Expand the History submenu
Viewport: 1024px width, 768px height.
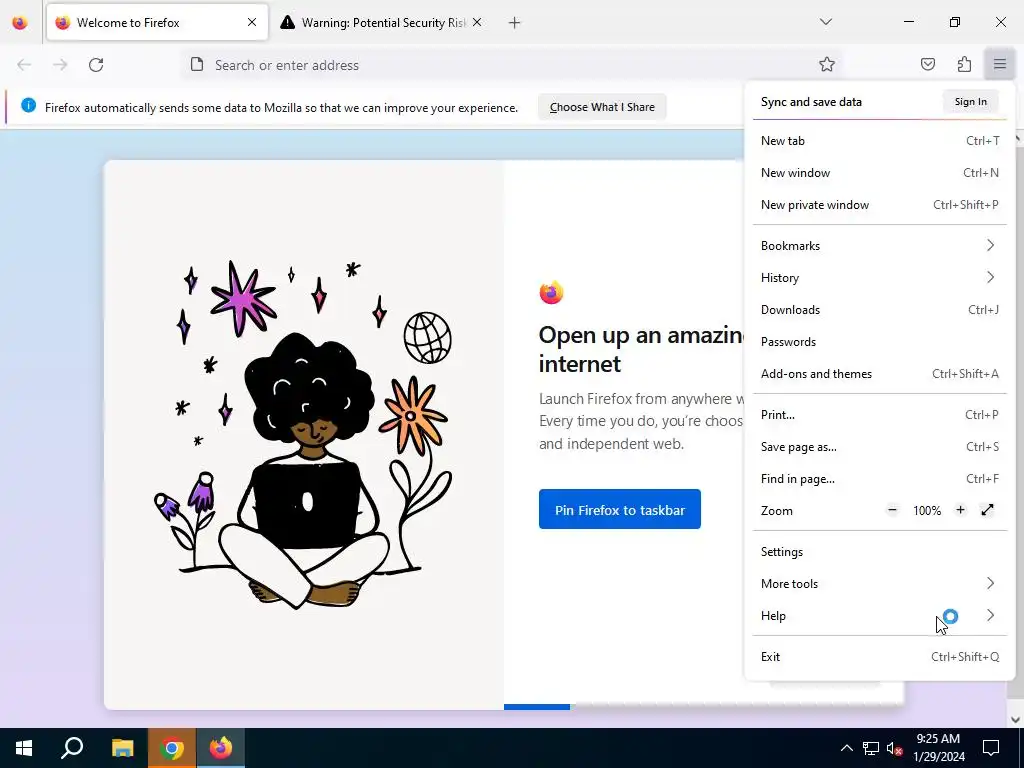(x=880, y=278)
